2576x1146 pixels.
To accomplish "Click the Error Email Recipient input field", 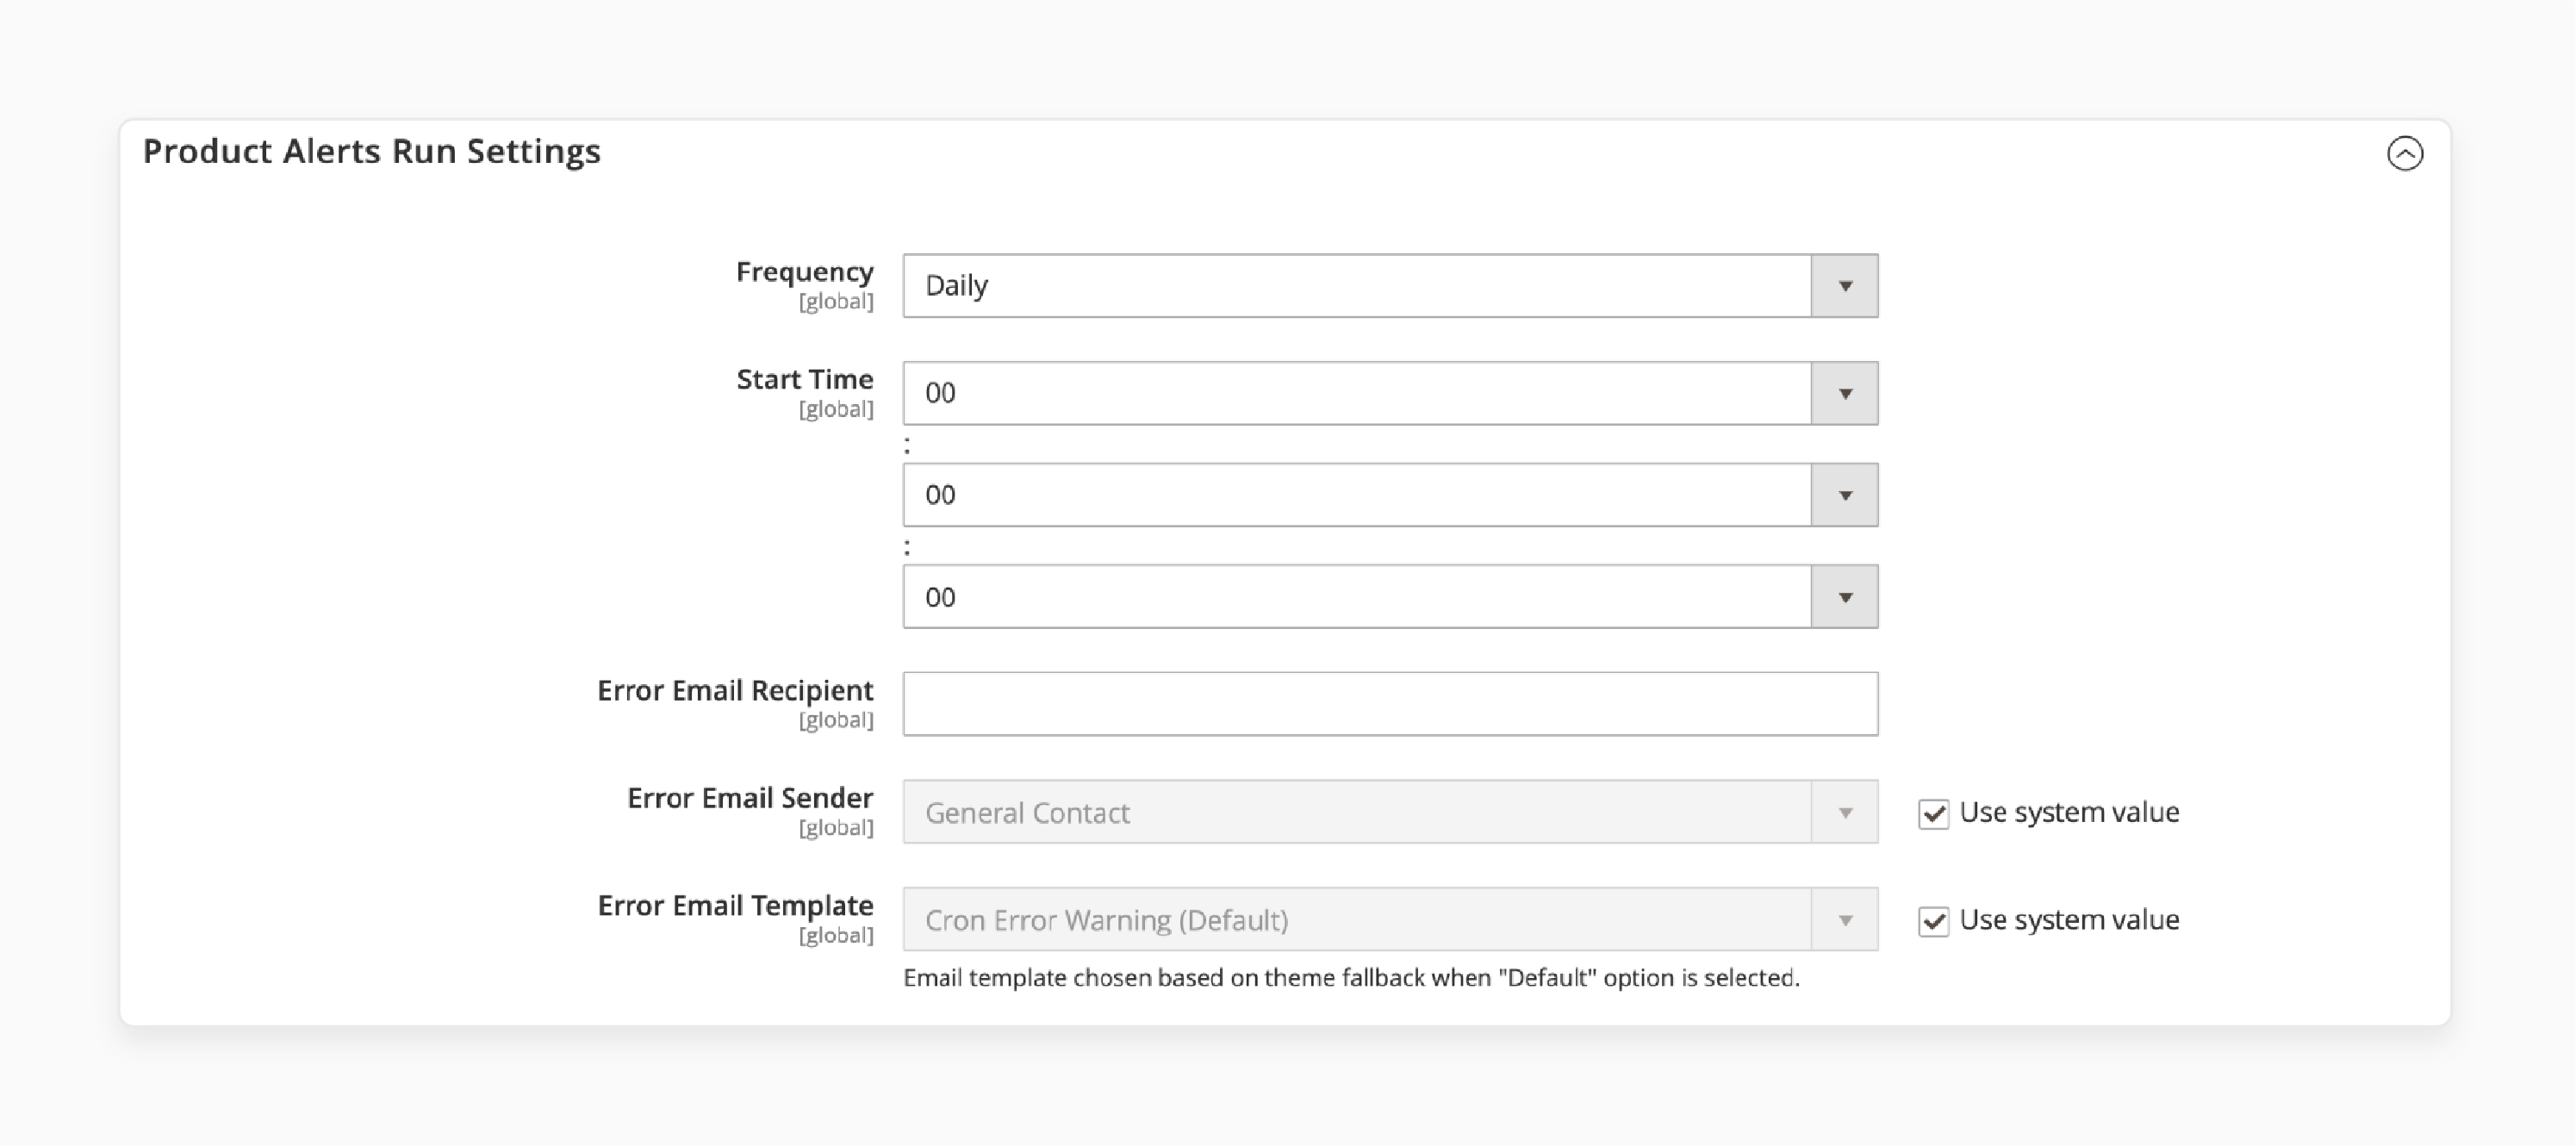I will [1390, 704].
